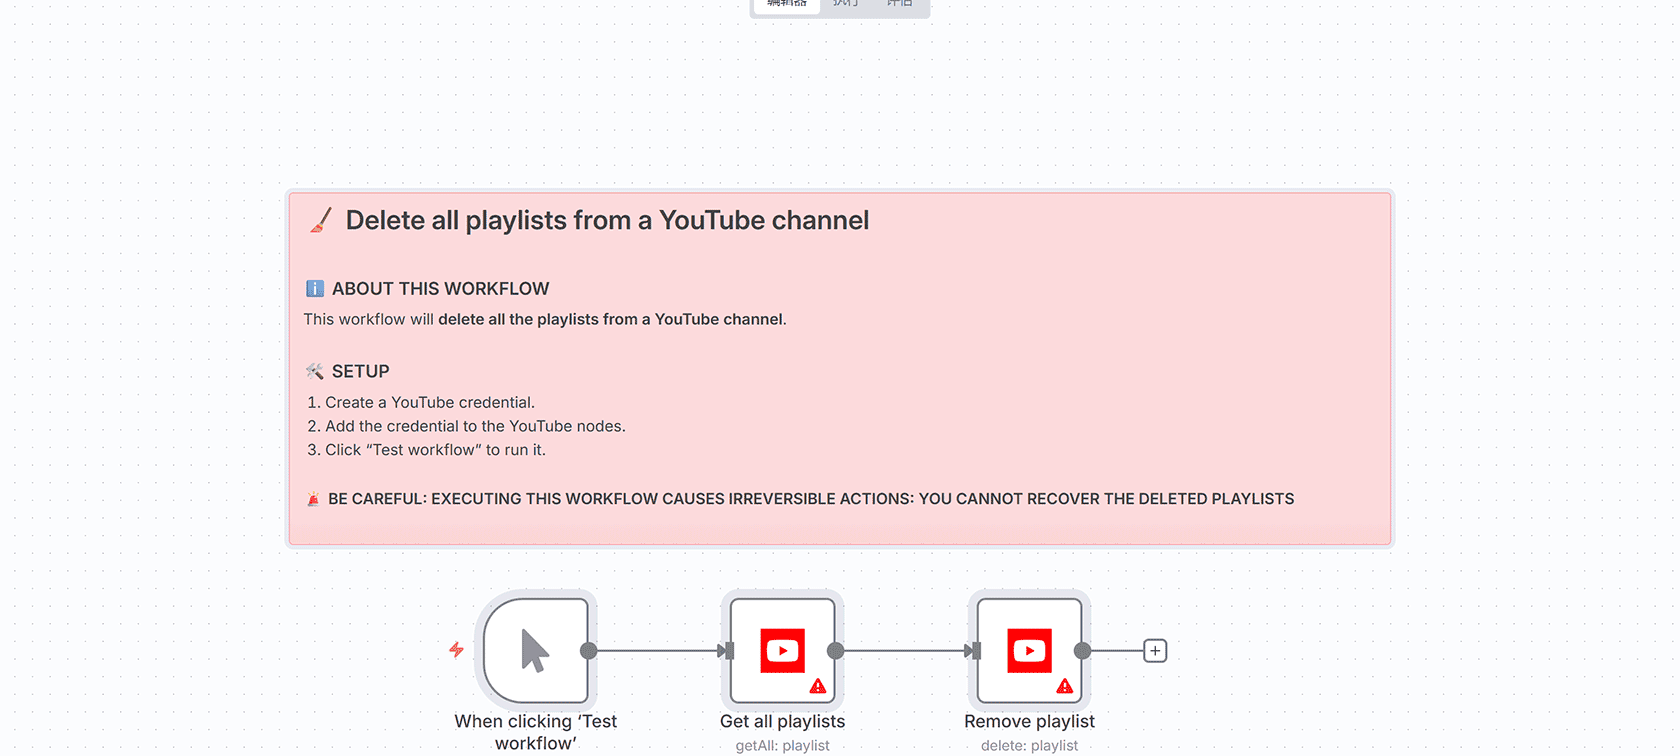Click the 'Remove playlist' node label
Image resolution: width=1680 pixels, height=756 pixels.
(1029, 721)
